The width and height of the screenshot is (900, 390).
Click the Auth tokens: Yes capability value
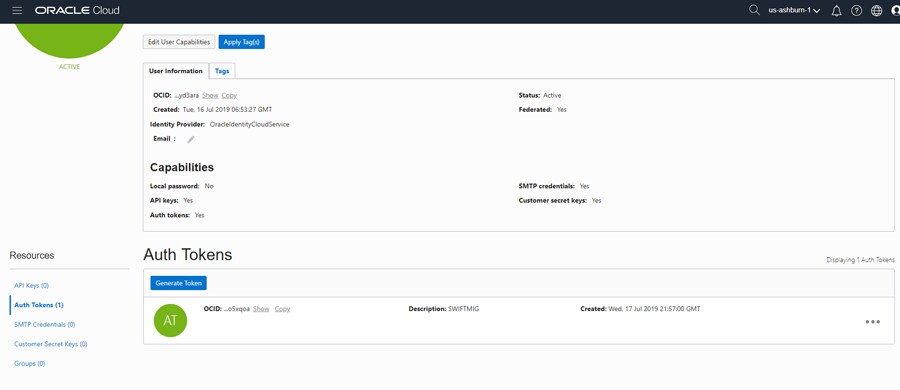pos(199,215)
